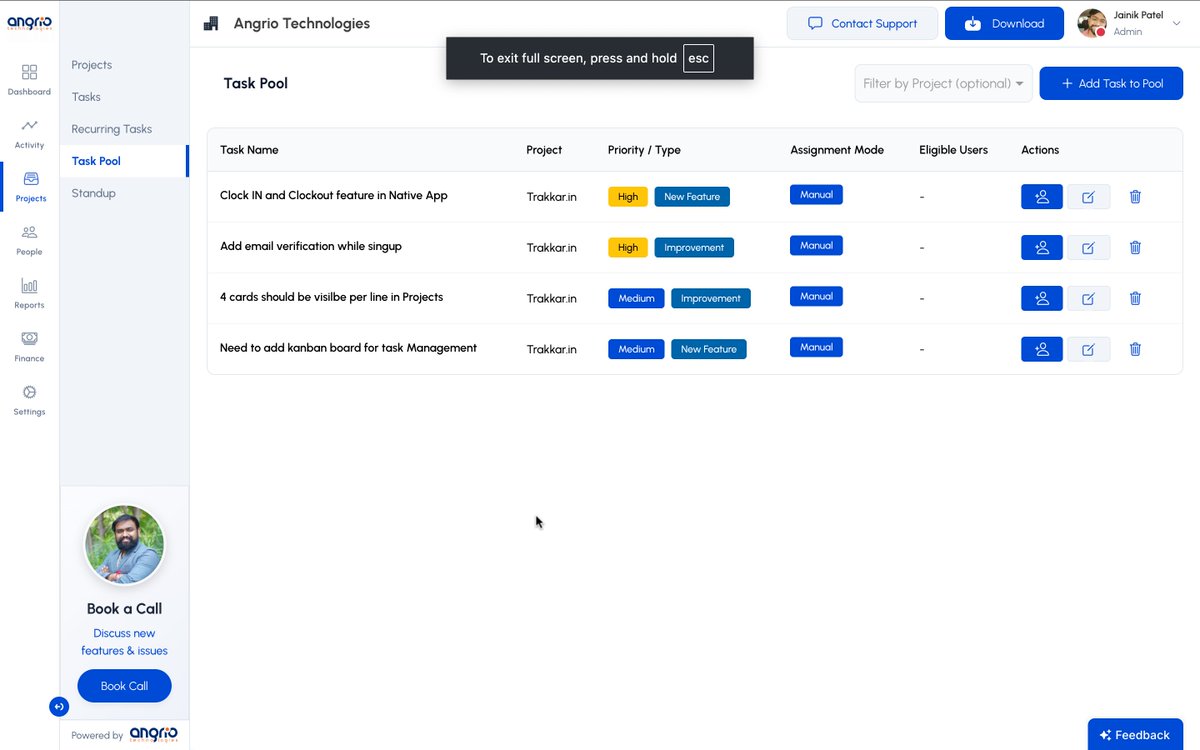The image size is (1200, 750).
Task: Click Improvement badge in email verification row
Action: coord(694,247)
